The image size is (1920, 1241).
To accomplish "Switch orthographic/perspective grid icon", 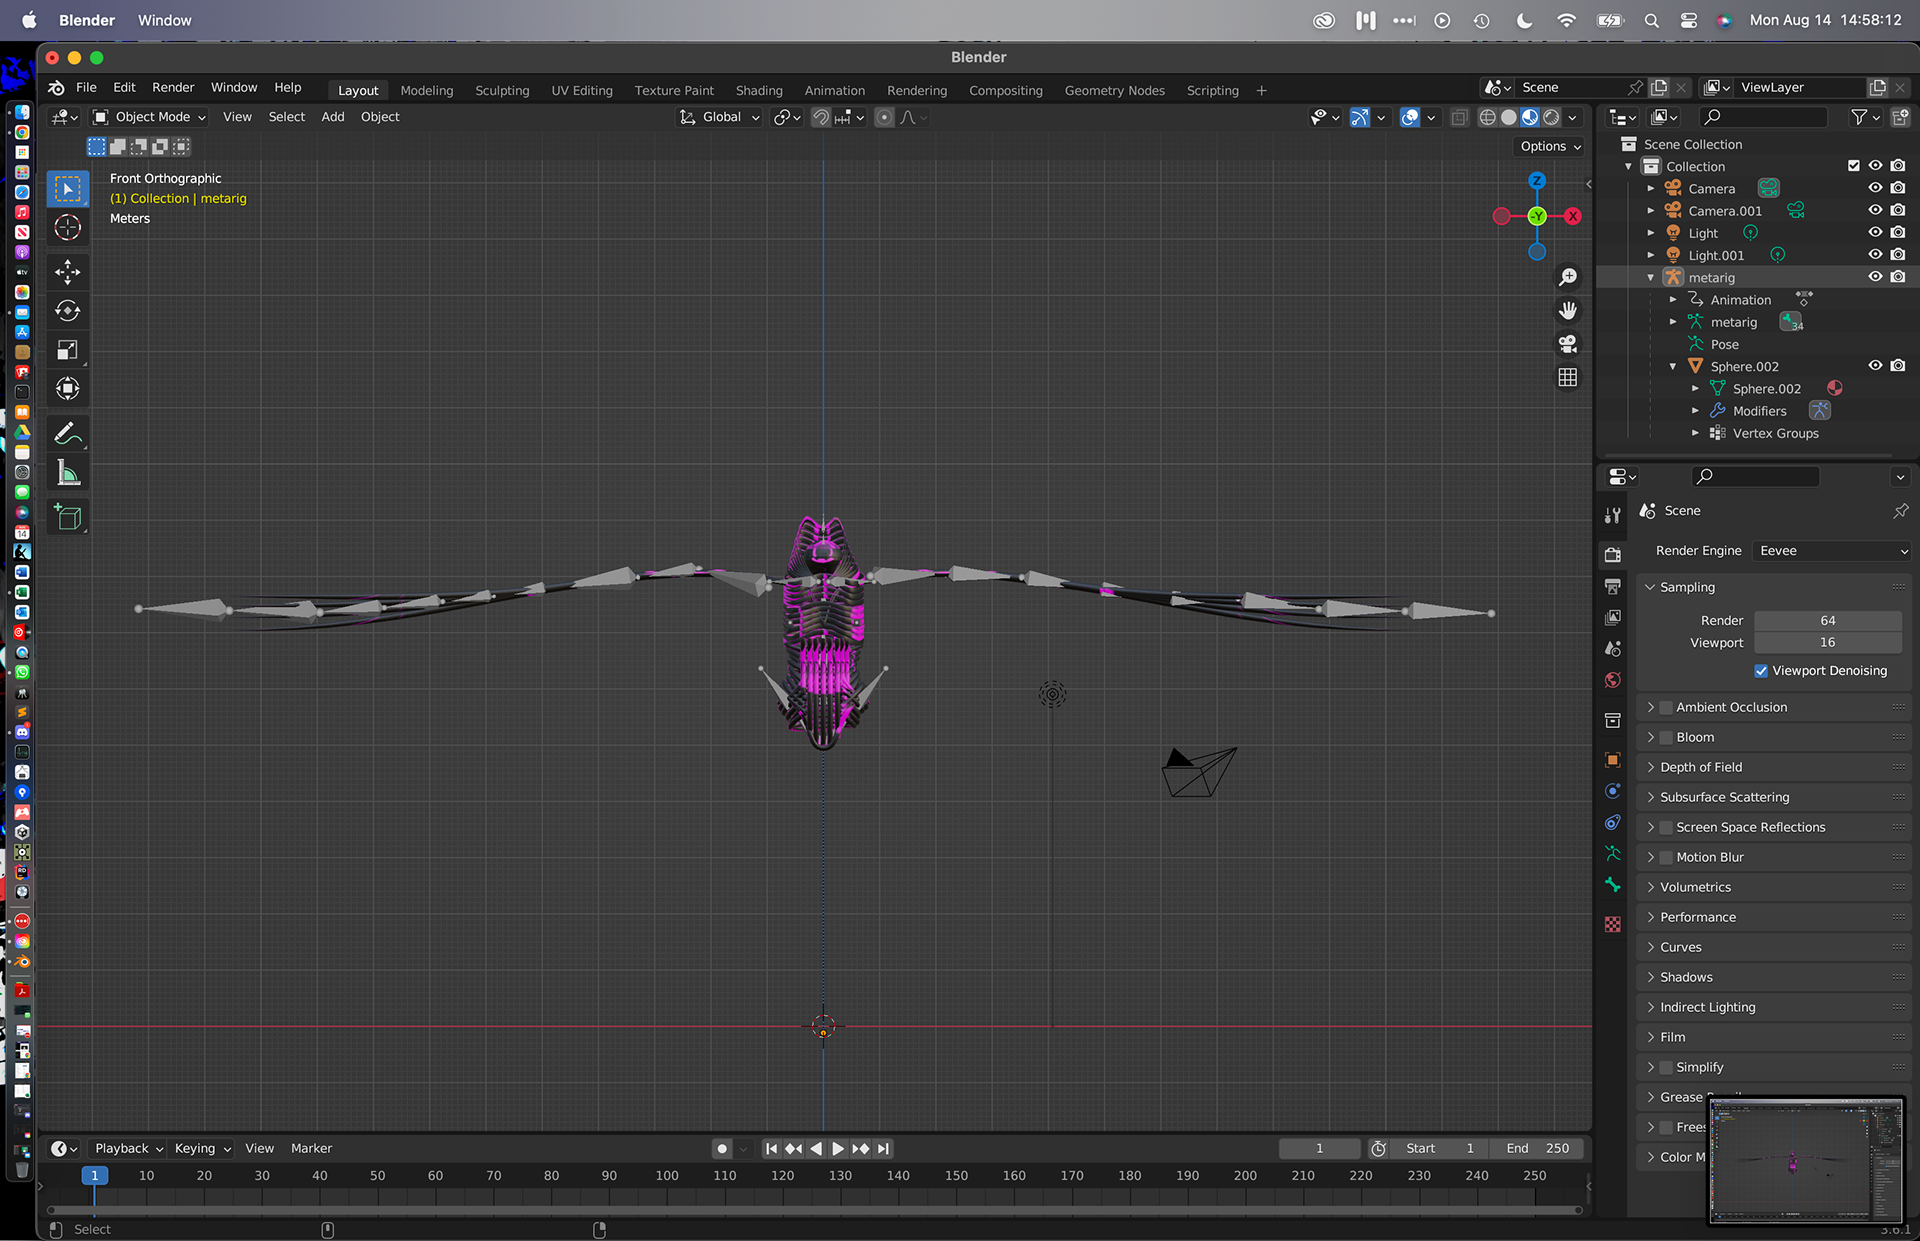I will (1568, 377).
